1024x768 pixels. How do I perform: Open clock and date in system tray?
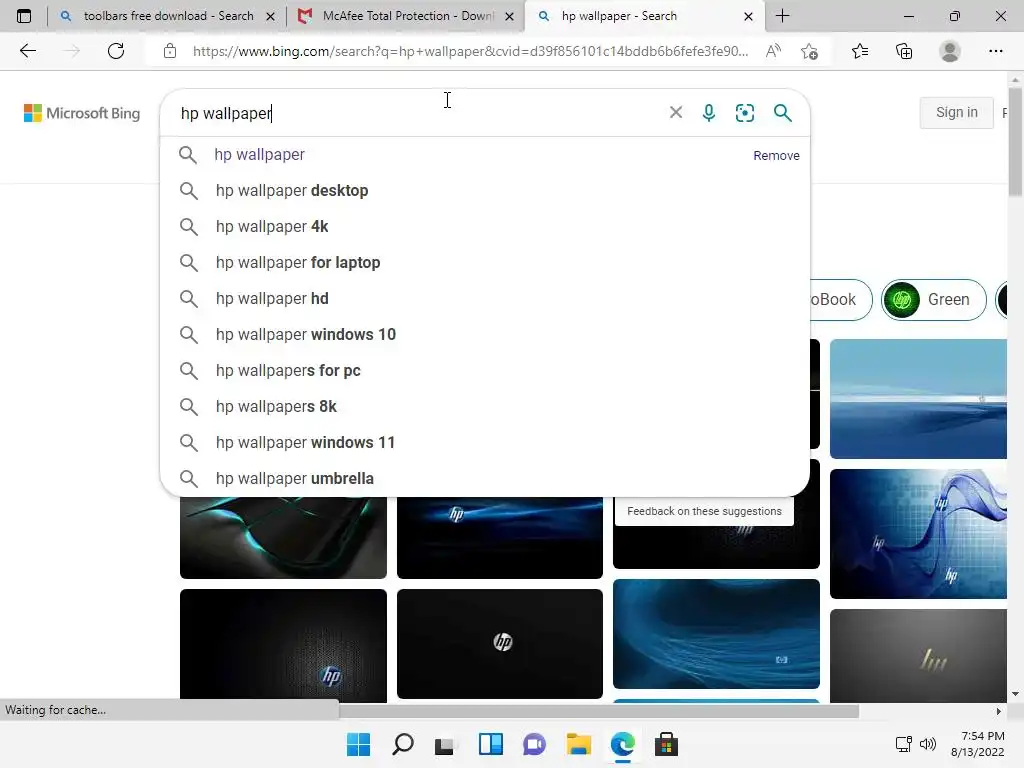[x=977, y=744]
